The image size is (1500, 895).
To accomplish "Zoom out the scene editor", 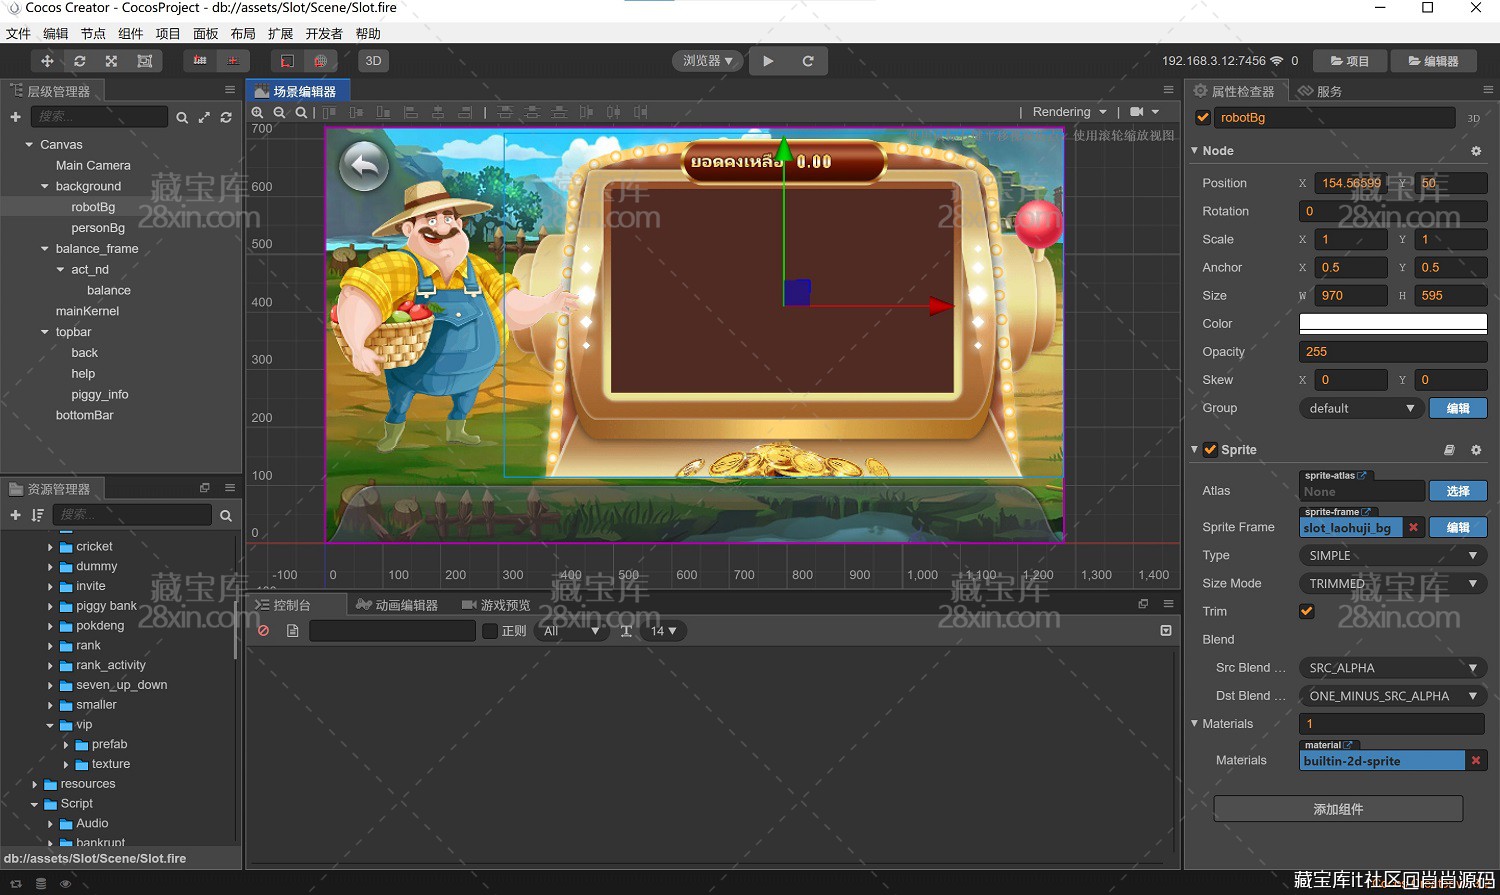I will click(279, 113).
